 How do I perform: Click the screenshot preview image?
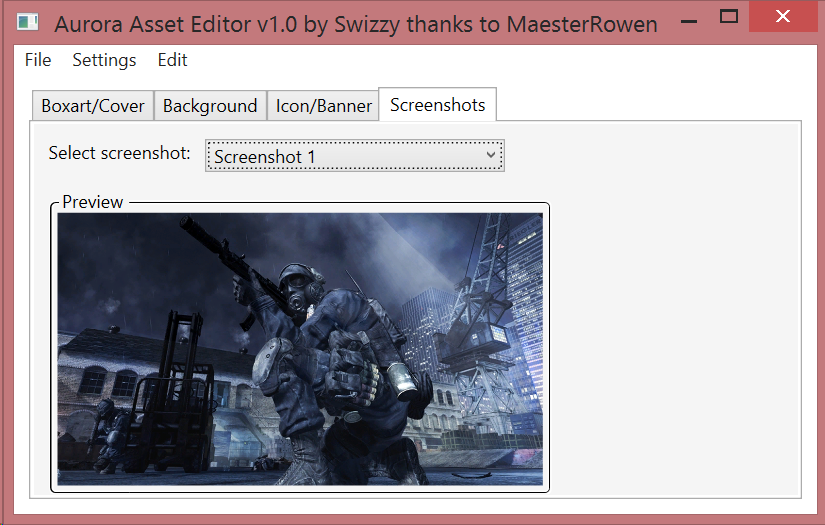[300, 349]
